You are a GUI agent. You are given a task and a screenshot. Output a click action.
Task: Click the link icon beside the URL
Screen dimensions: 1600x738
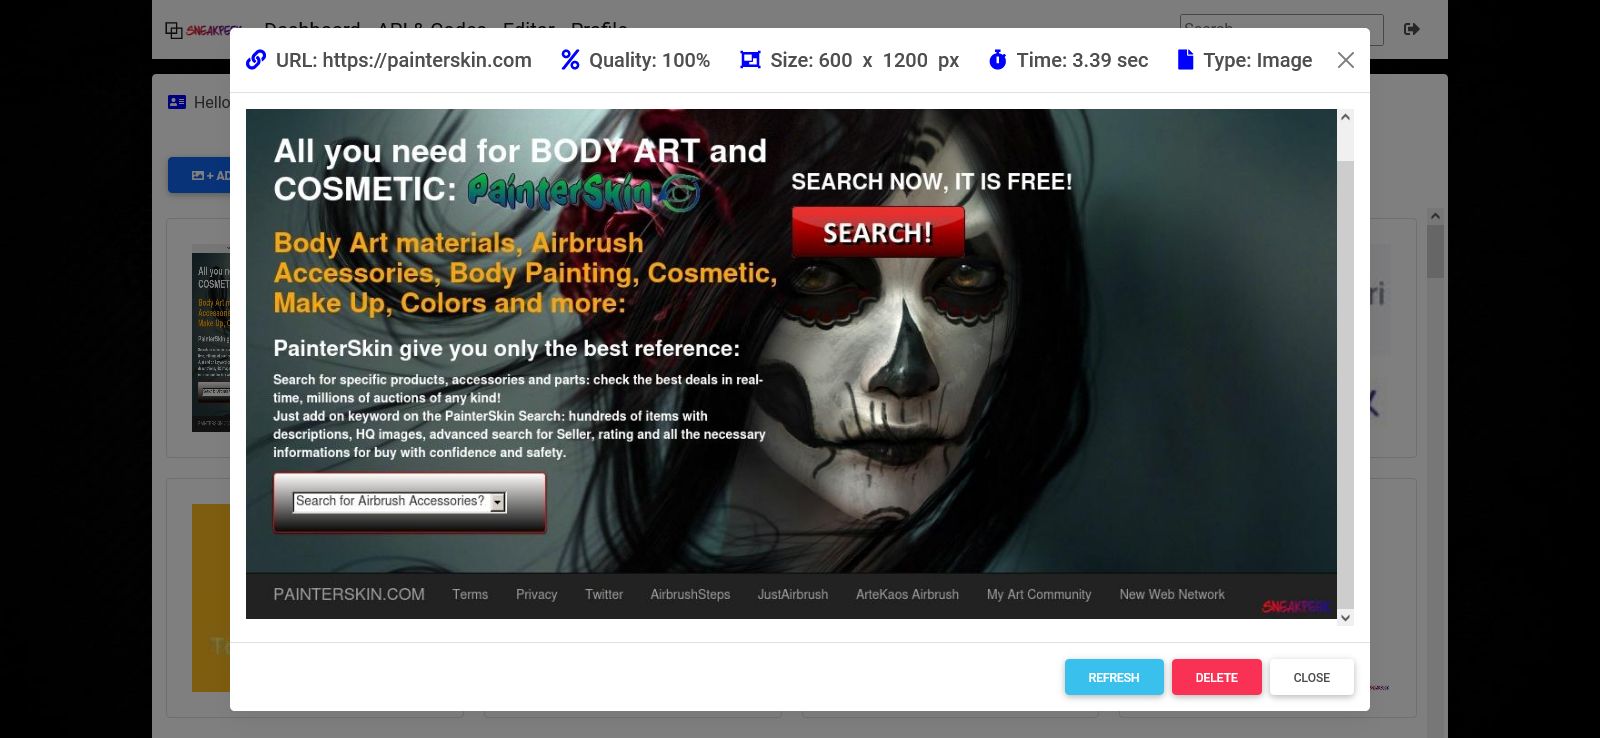tap(256, 60)
